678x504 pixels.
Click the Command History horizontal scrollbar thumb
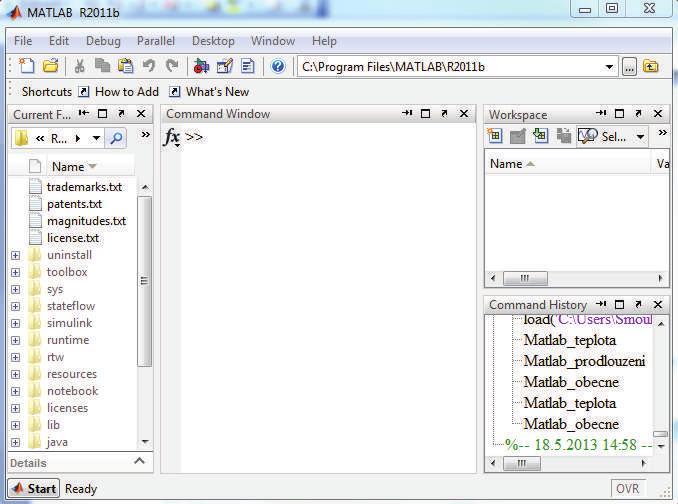522,463
